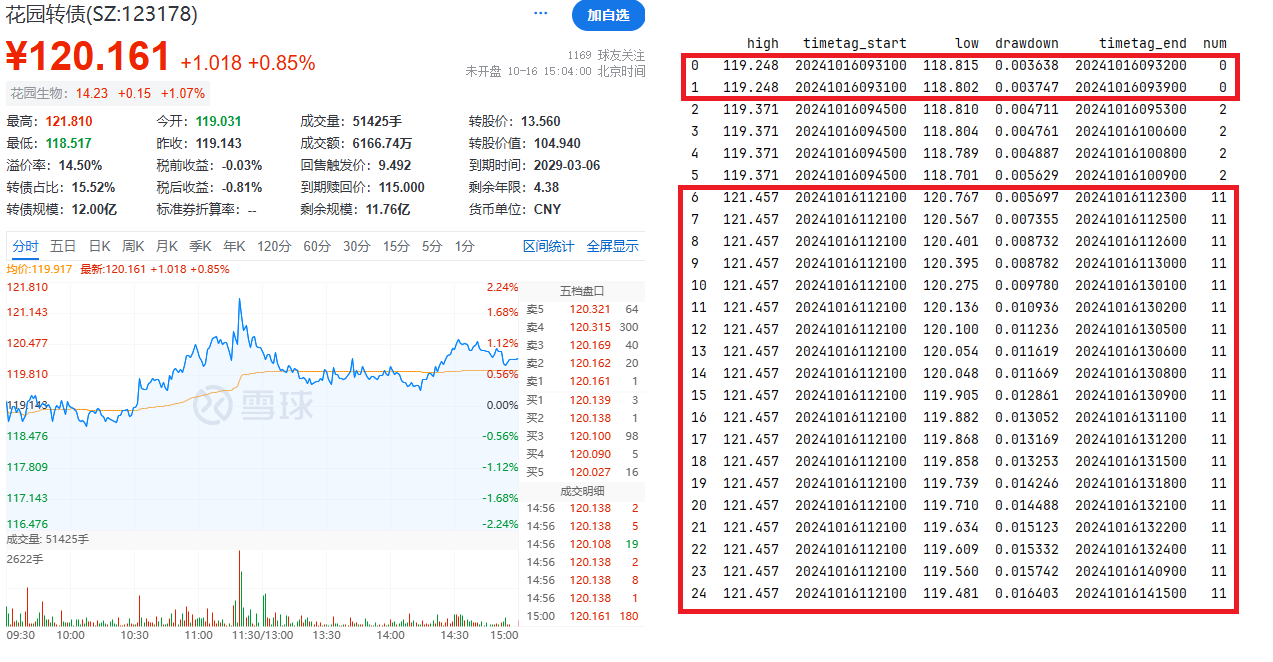Screen dimensions: 1273x662
Task: Pick the 1分 chart interval
Action: coord(464,246)
